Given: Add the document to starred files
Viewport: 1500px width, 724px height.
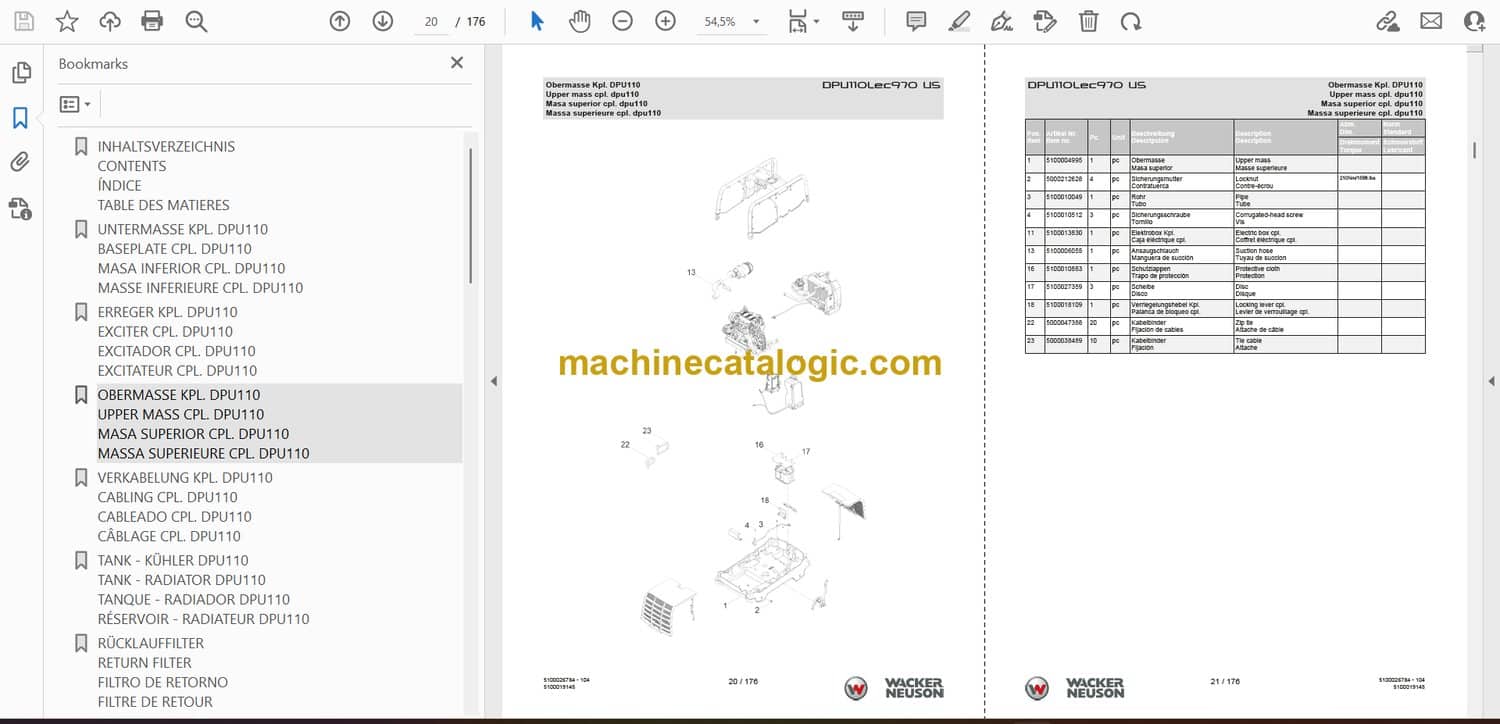Looking at the screenshot, I should click(x=67, y=21).
